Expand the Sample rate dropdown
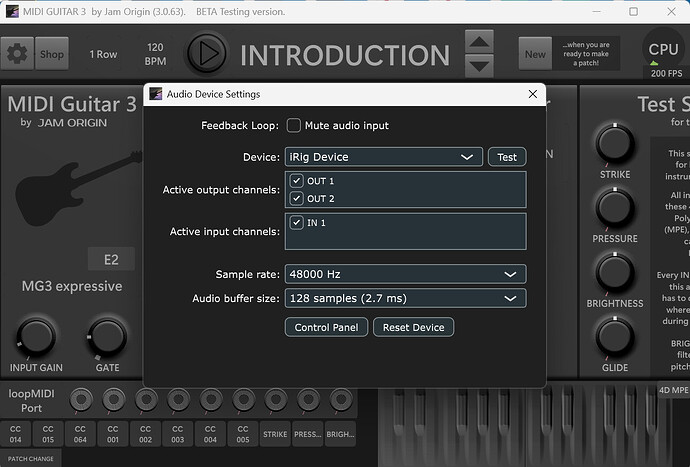Viewport: 690px width, 467px height. 405,274
